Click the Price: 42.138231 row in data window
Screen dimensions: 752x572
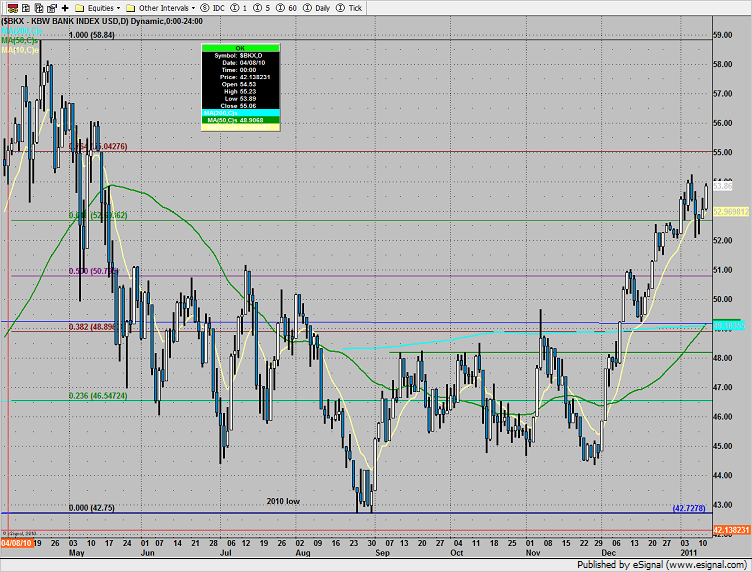click(240, 77)
